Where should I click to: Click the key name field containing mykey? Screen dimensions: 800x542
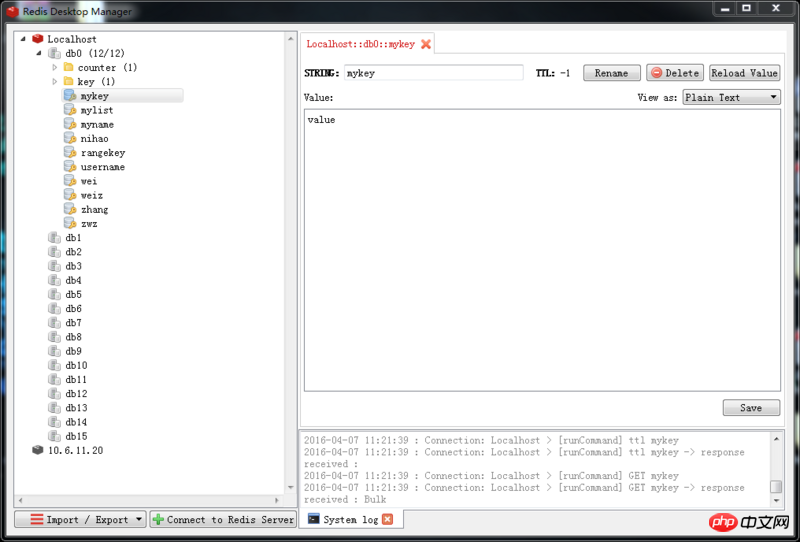[434, 73]
